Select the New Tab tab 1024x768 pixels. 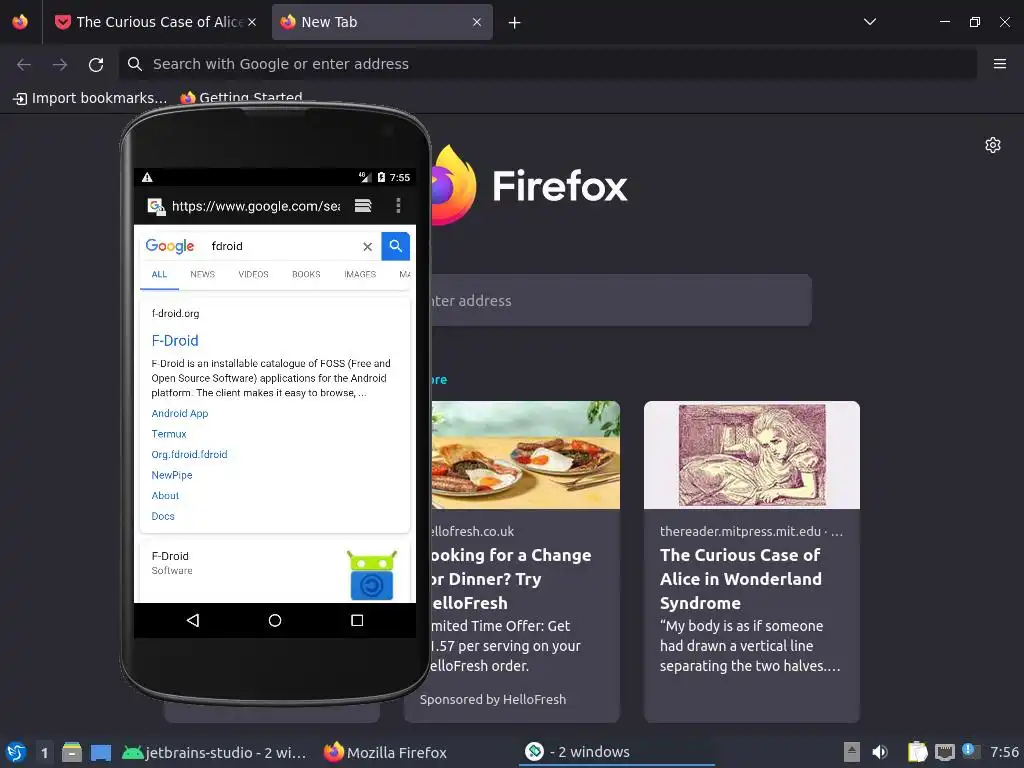click(x=382, y=22)
